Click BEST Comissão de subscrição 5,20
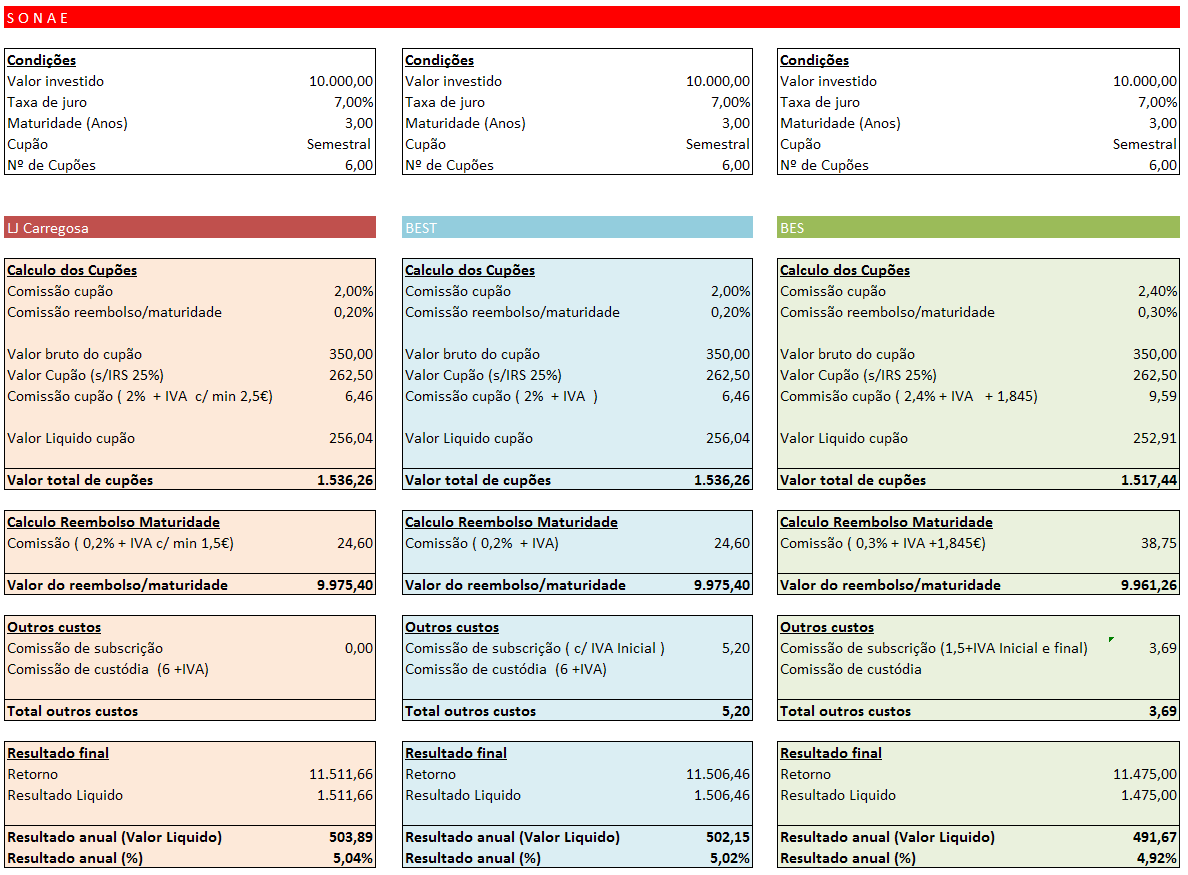Viewport: 1188px width, 875px height. pos(736,648)
